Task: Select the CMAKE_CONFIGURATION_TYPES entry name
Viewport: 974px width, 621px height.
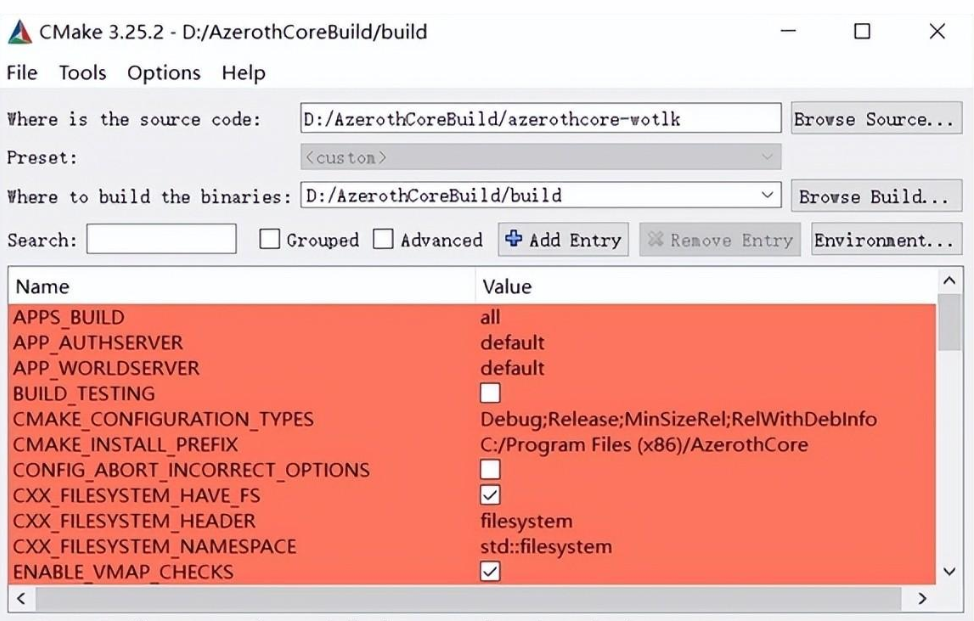Action: tap(163, 419)
